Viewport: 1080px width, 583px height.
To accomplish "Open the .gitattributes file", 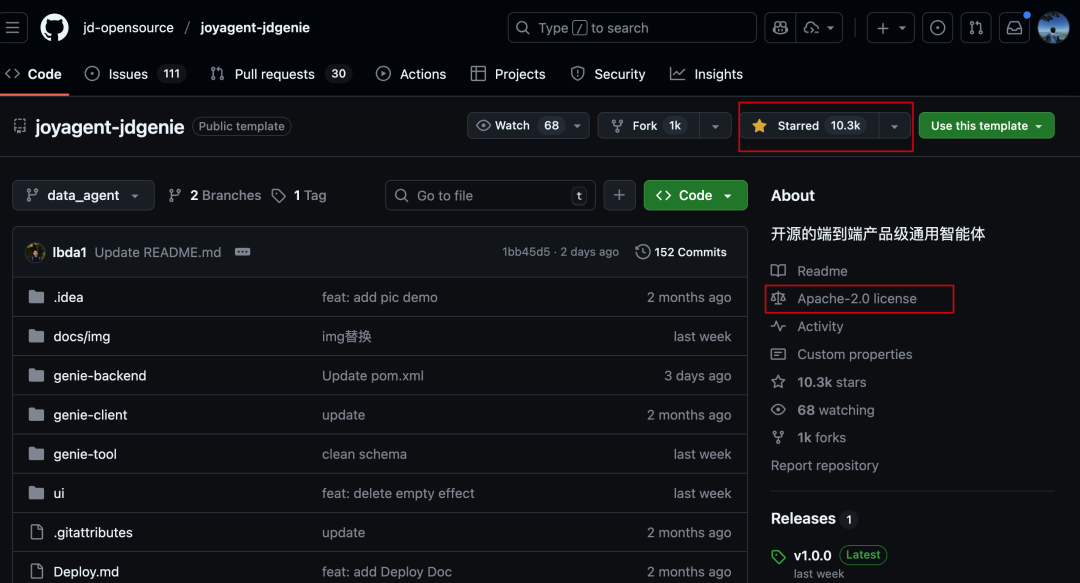I will tap(93, 533).
